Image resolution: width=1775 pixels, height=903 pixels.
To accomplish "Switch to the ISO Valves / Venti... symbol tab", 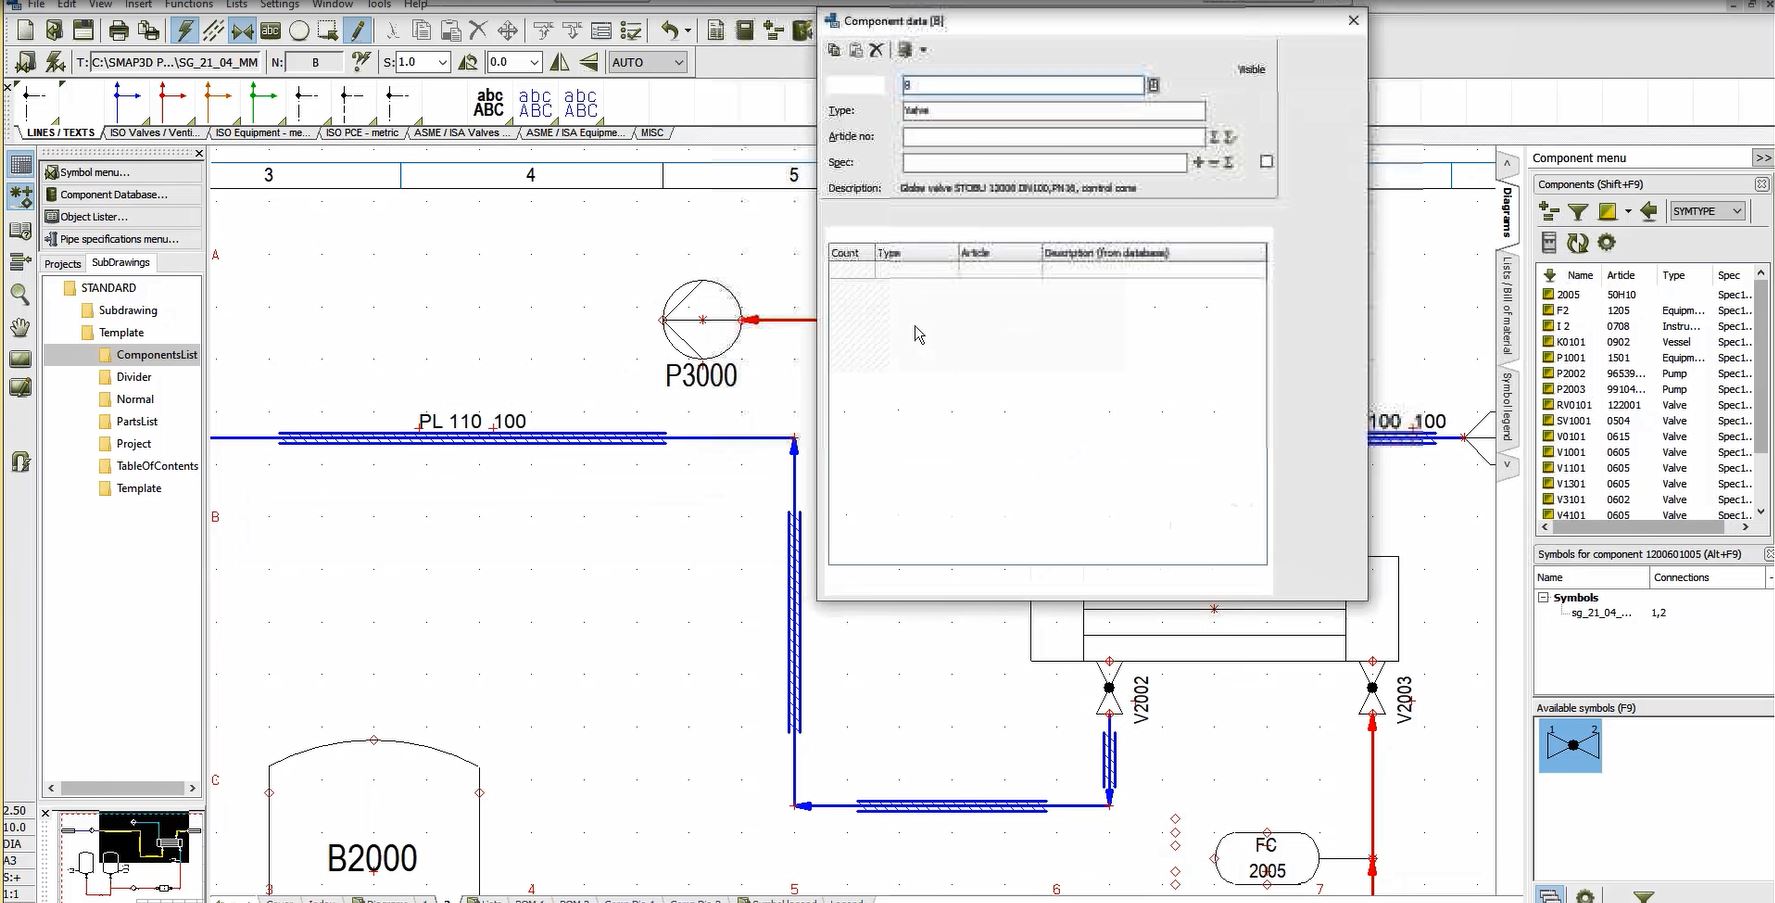I will click(x=154, y=133).
